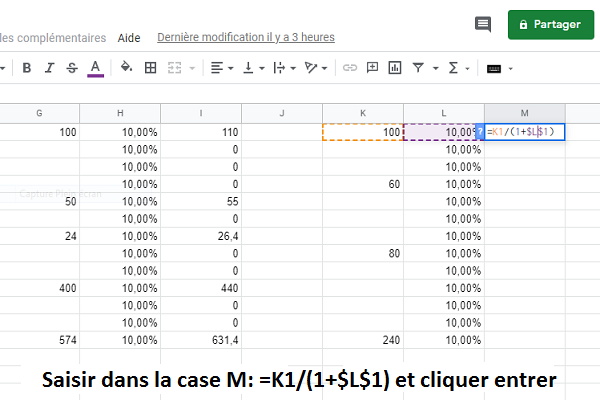Open the text color picker
Viewport: 600px width, 400px height.
95,68
